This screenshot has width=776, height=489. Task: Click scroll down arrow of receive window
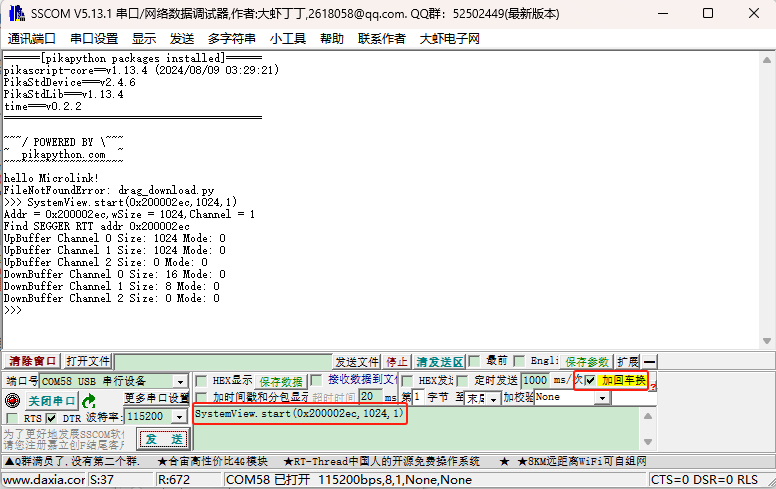tap(767, 341)
